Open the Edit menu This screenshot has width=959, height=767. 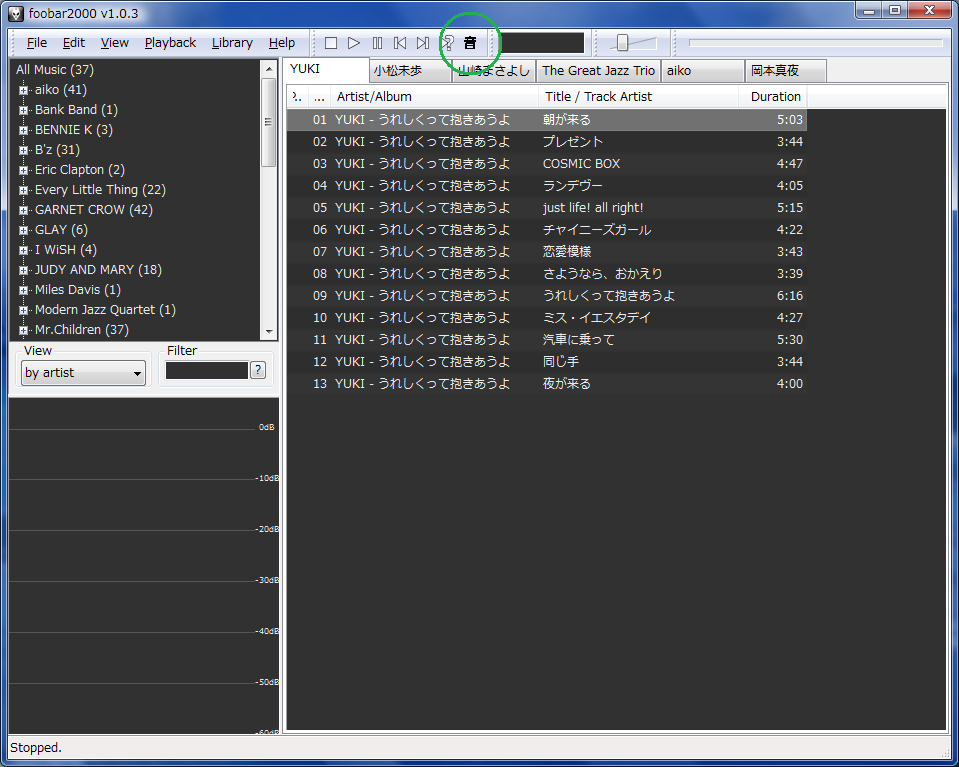coord(73,43)
